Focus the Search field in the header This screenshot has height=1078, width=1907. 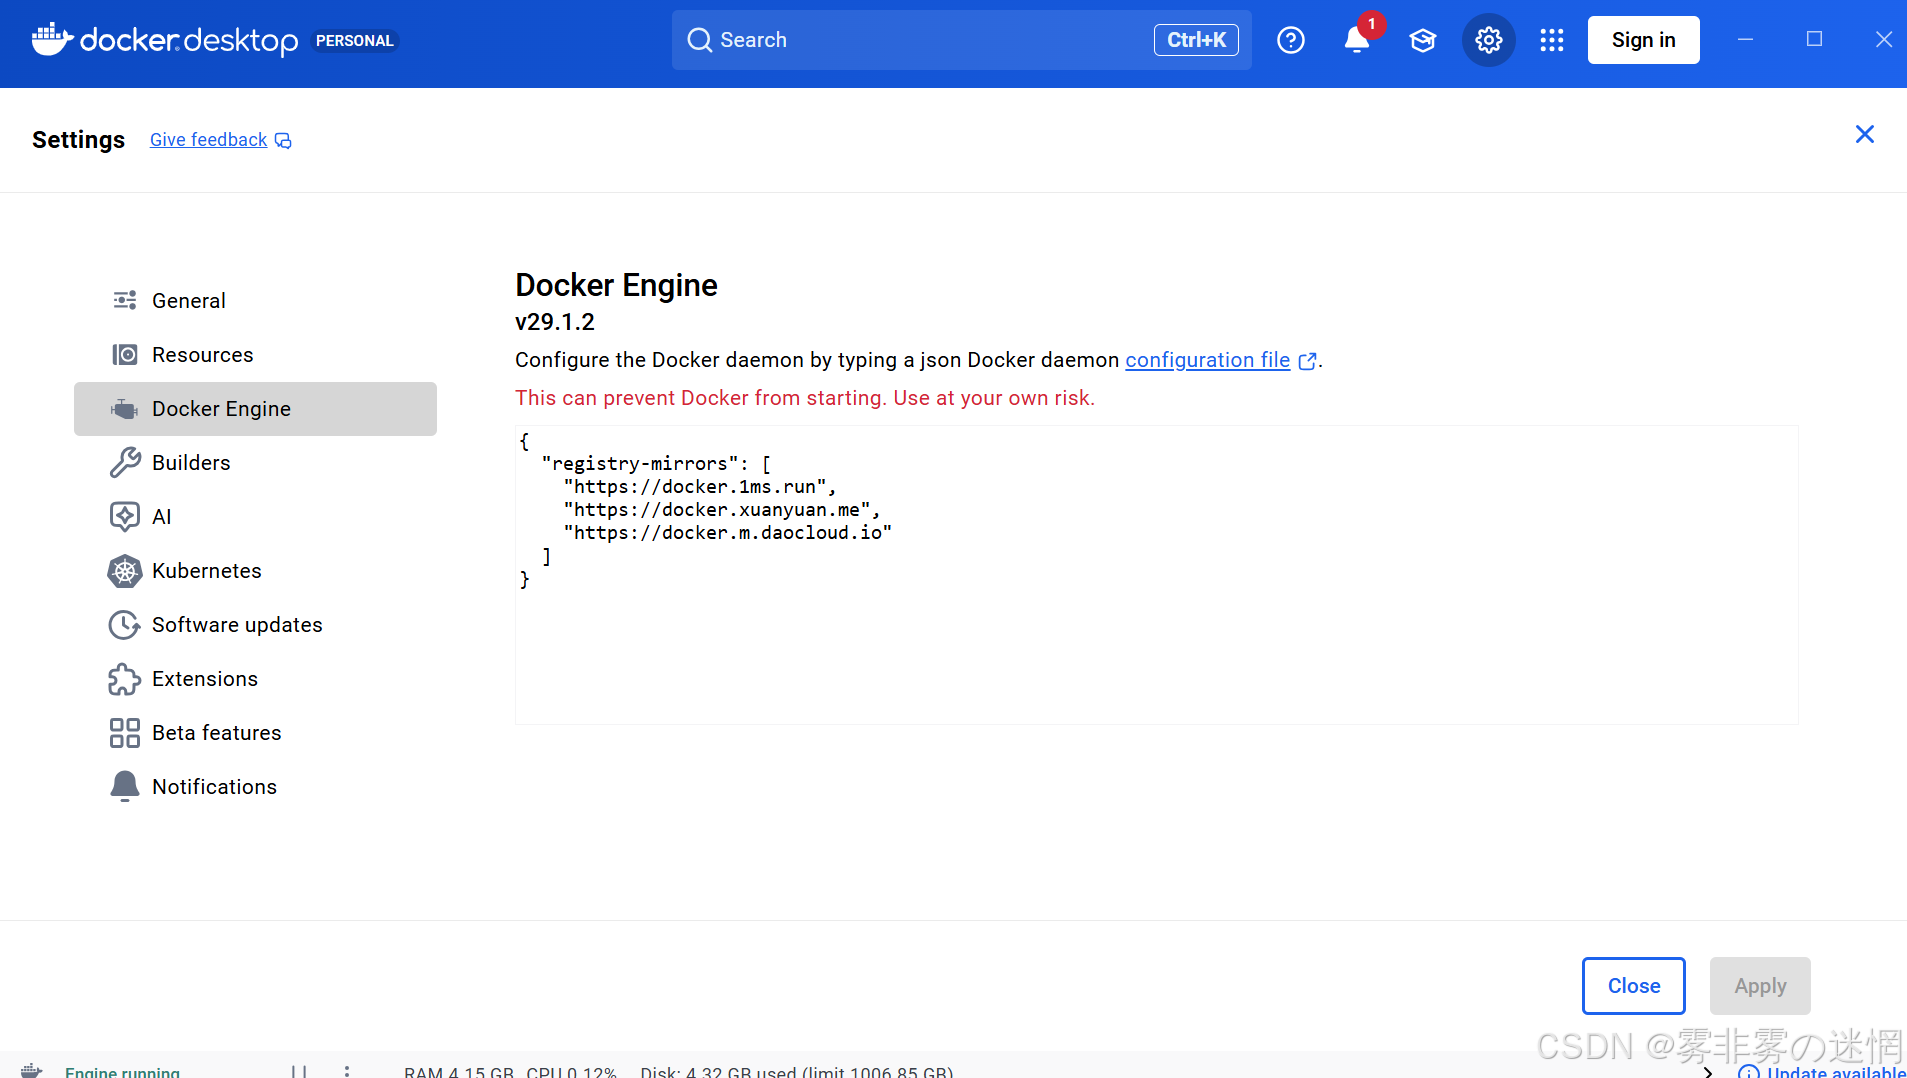pyautogui.click(x=961, y=40)
